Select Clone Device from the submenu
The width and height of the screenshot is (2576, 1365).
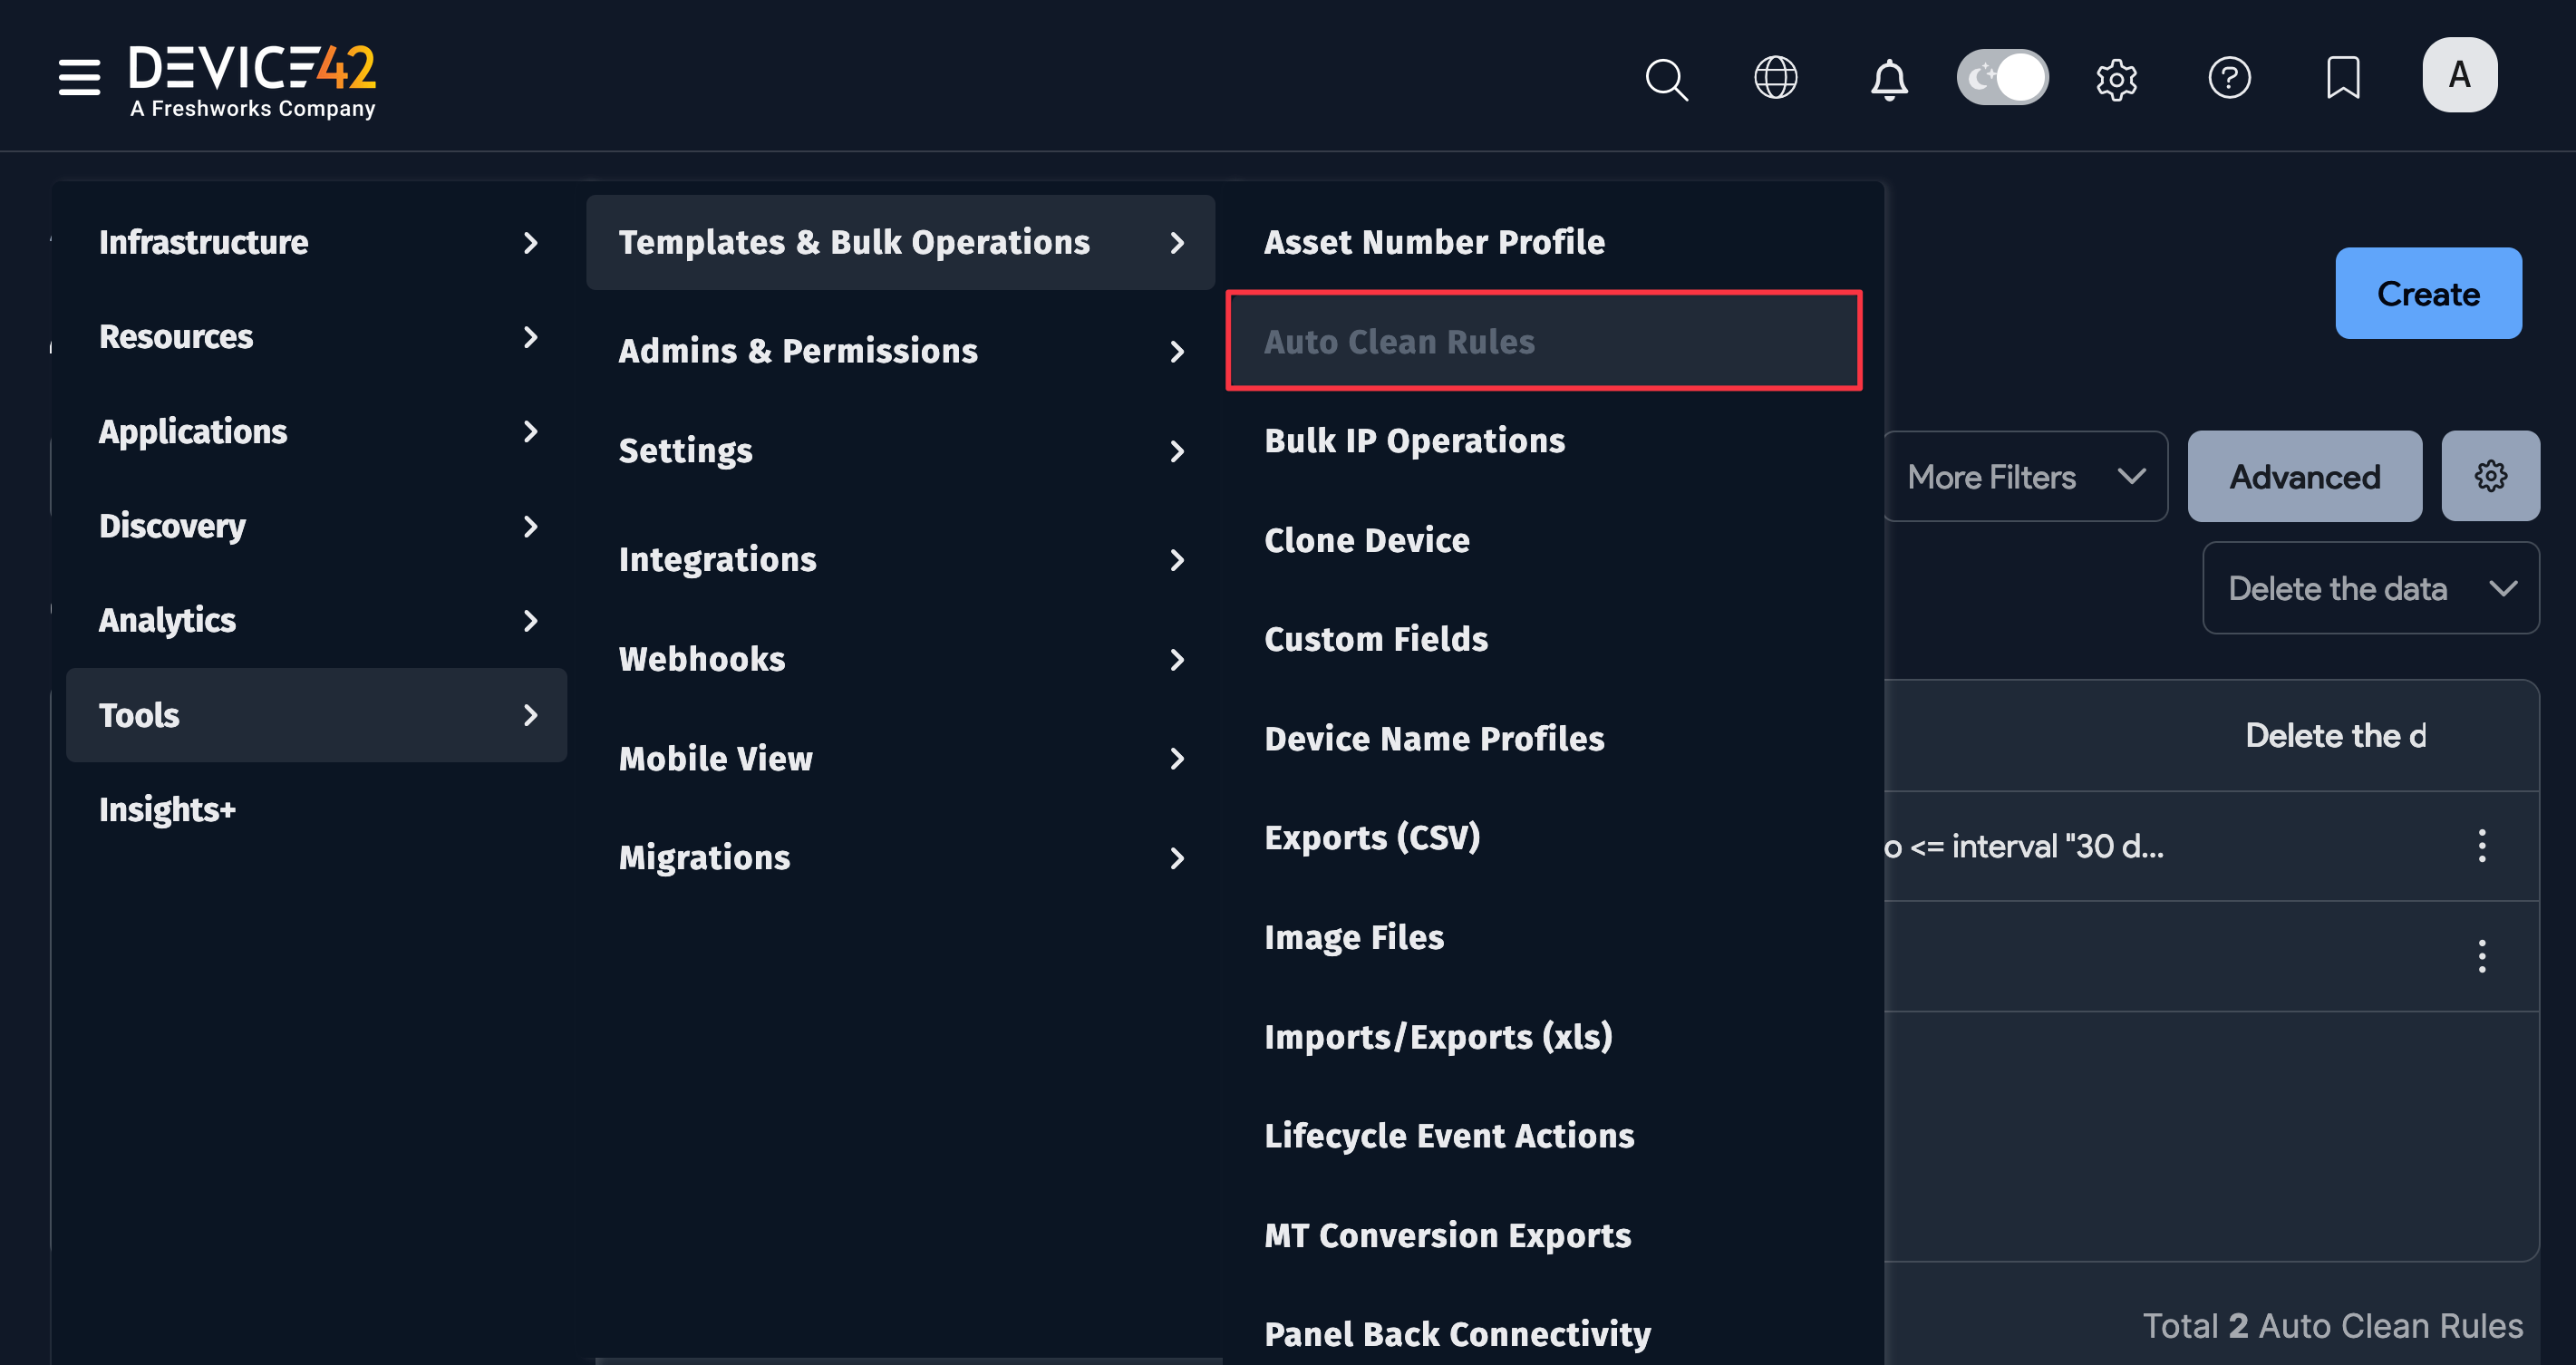pos(1366,539)
